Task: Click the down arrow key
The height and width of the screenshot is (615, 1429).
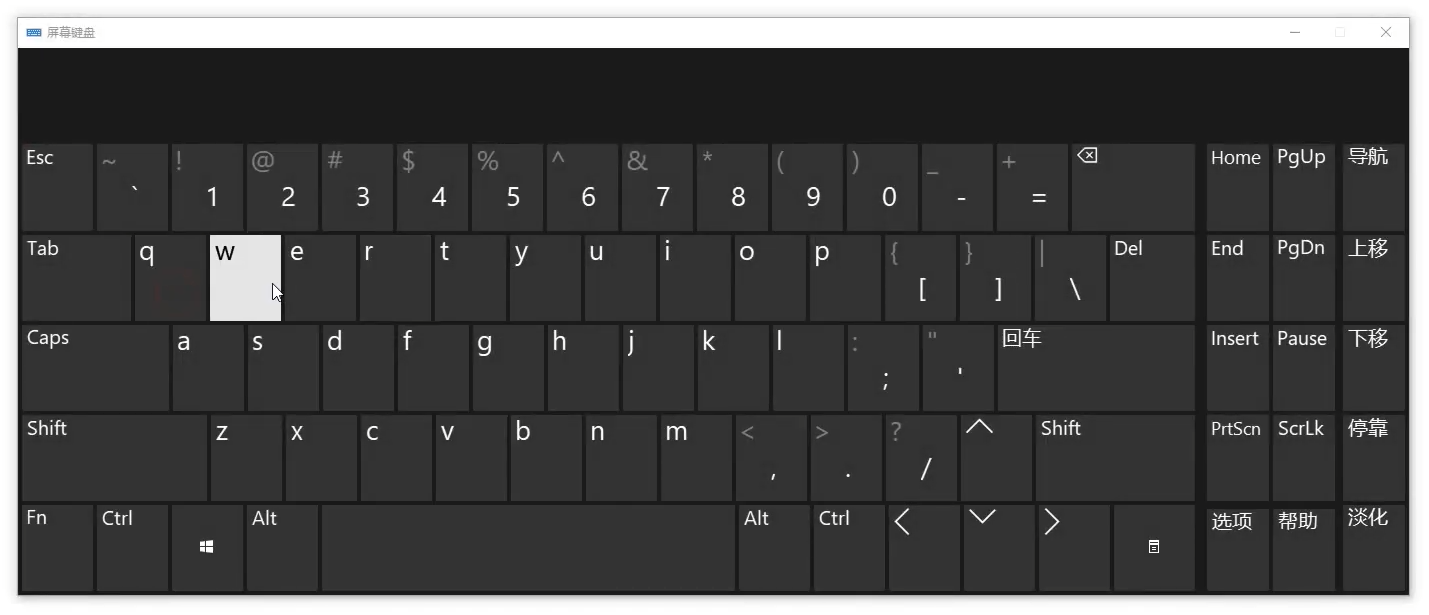Action: (999, 548)
